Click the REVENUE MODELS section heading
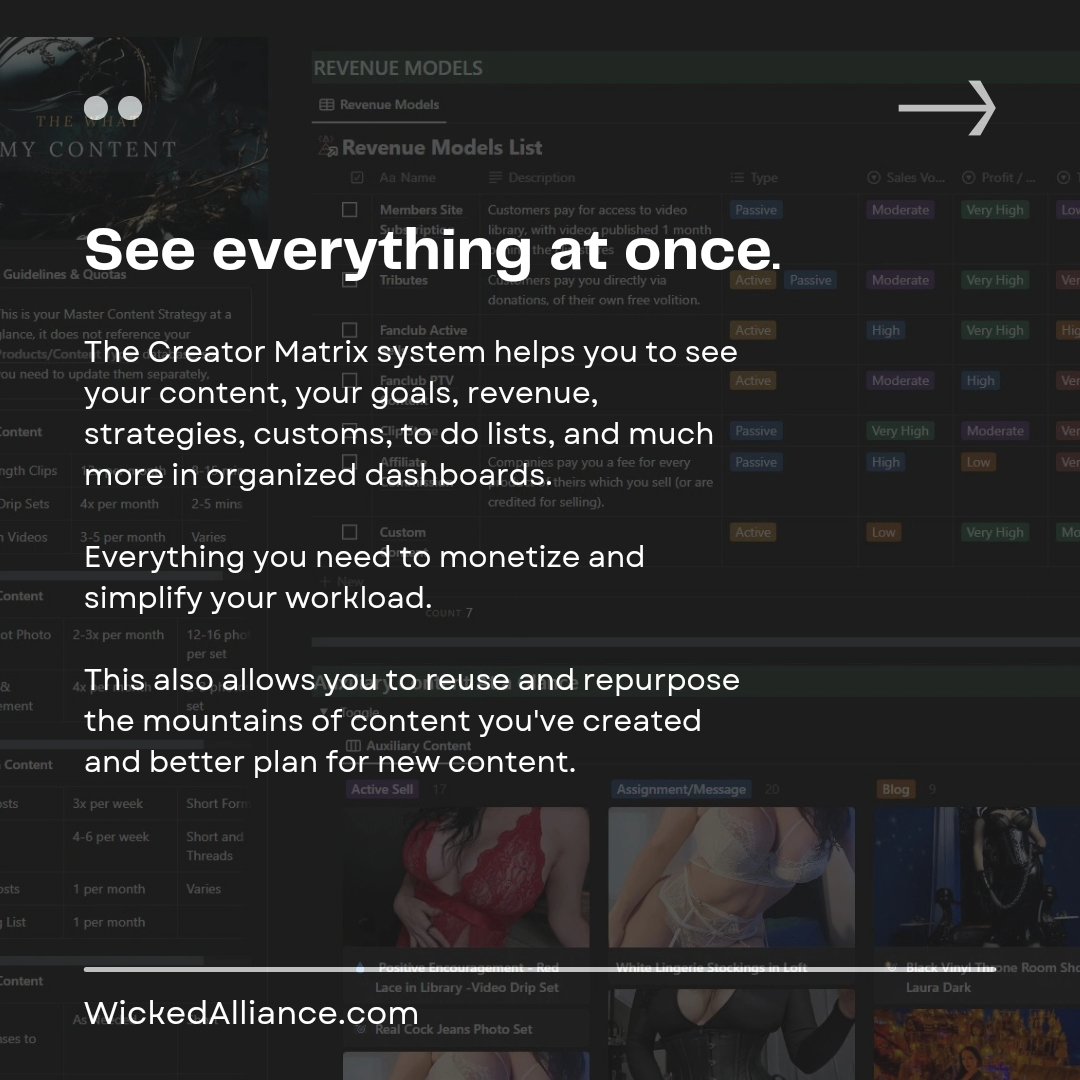 (x=398, y=68)
